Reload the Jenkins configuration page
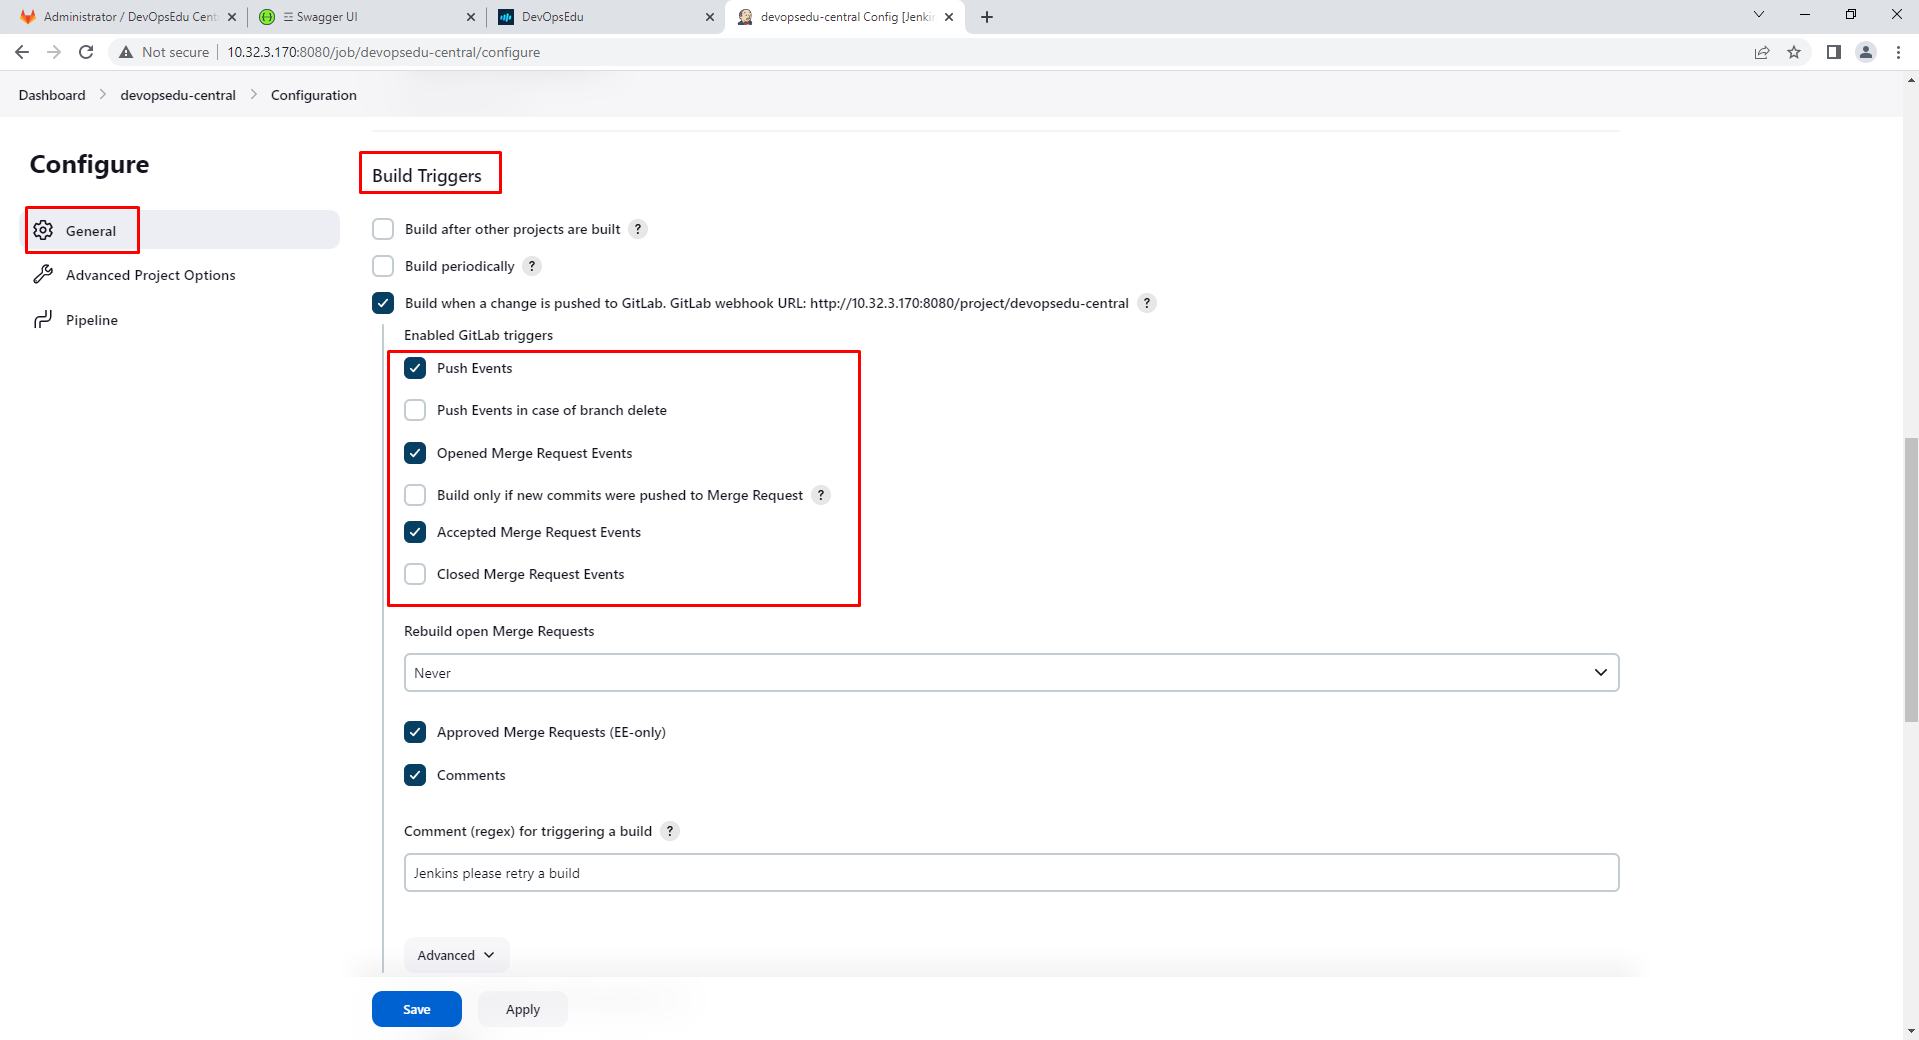The image size is (1919, 1040). tap(86, 52)
